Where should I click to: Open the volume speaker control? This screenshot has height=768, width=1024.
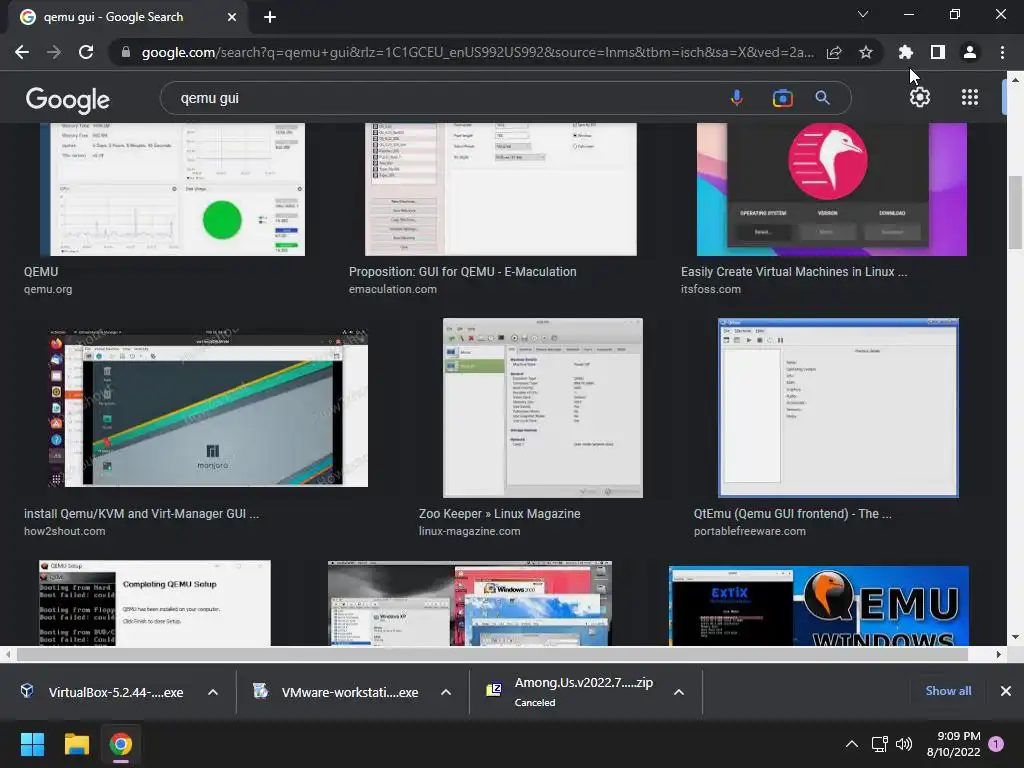coord(904,744)
